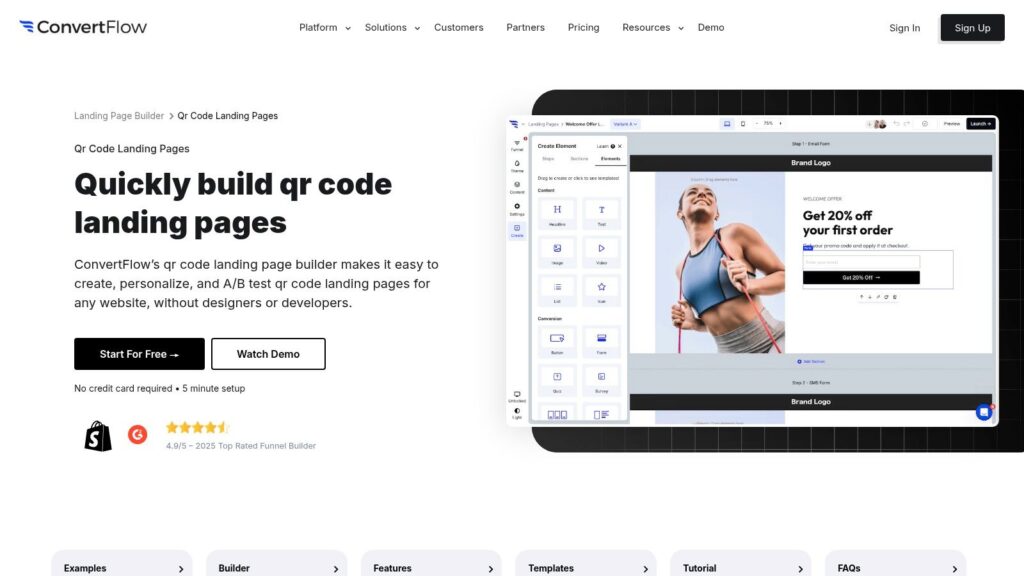The height and width of the screenshot is (576, 1024).
Task: Click the Landing Page Builder breadcrumb link
Action: pos(119,116)
